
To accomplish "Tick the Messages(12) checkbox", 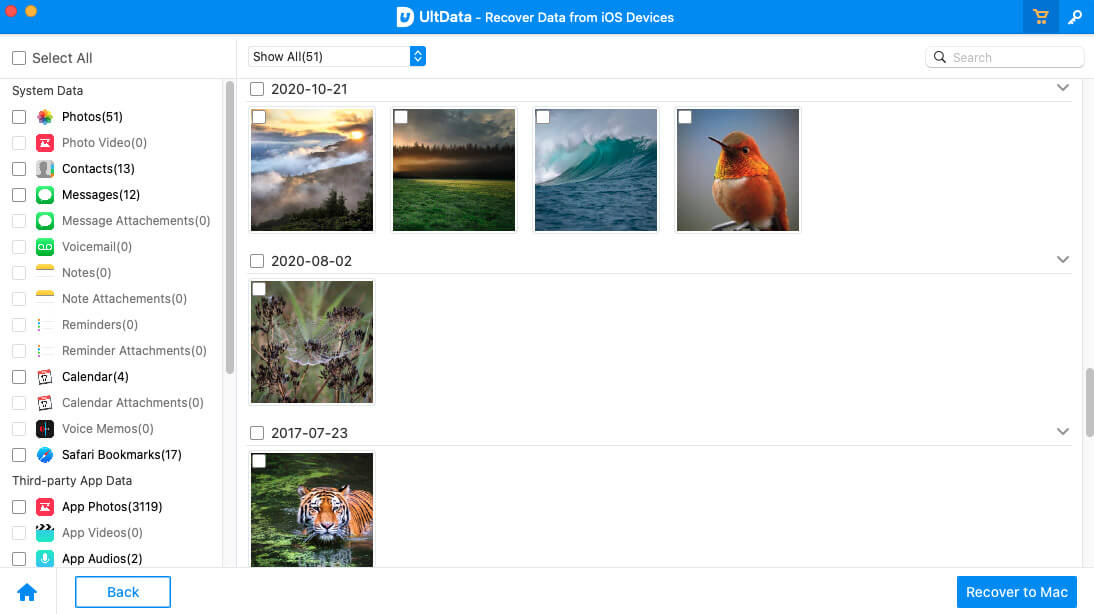I will tap(19, 195).
